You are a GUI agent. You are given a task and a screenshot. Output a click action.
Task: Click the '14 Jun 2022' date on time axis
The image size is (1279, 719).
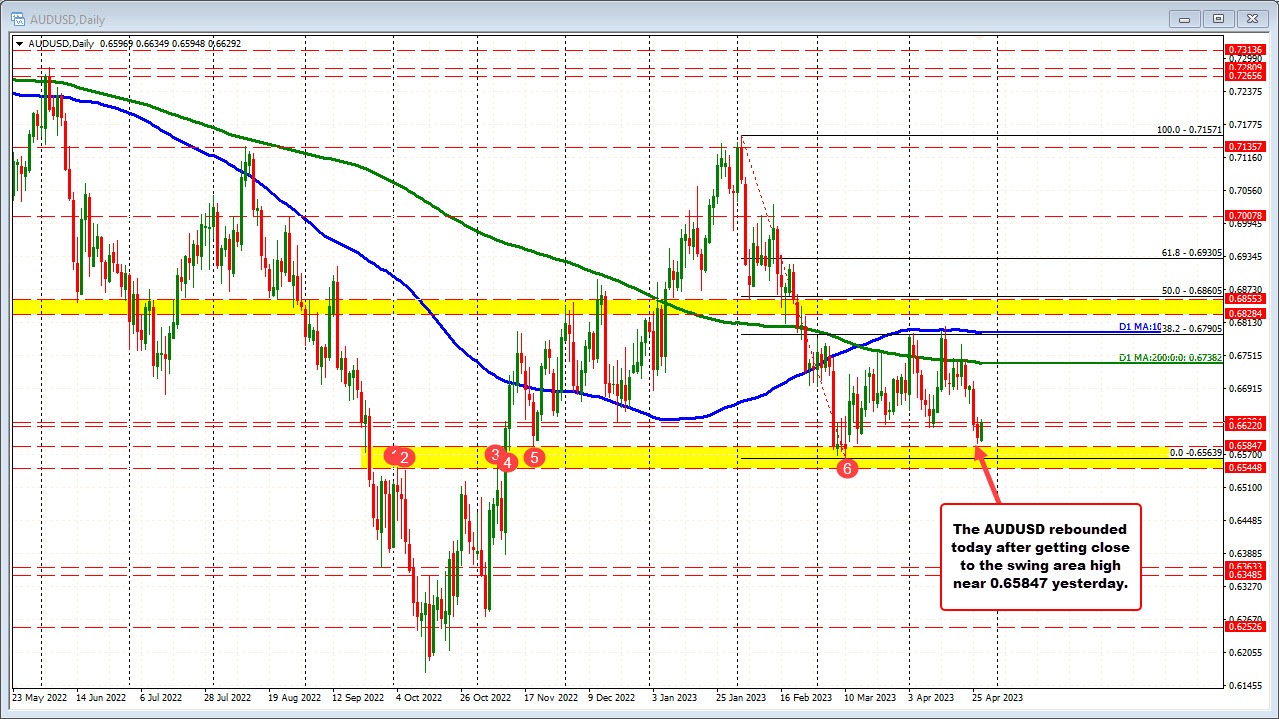[x=101, y=697]
